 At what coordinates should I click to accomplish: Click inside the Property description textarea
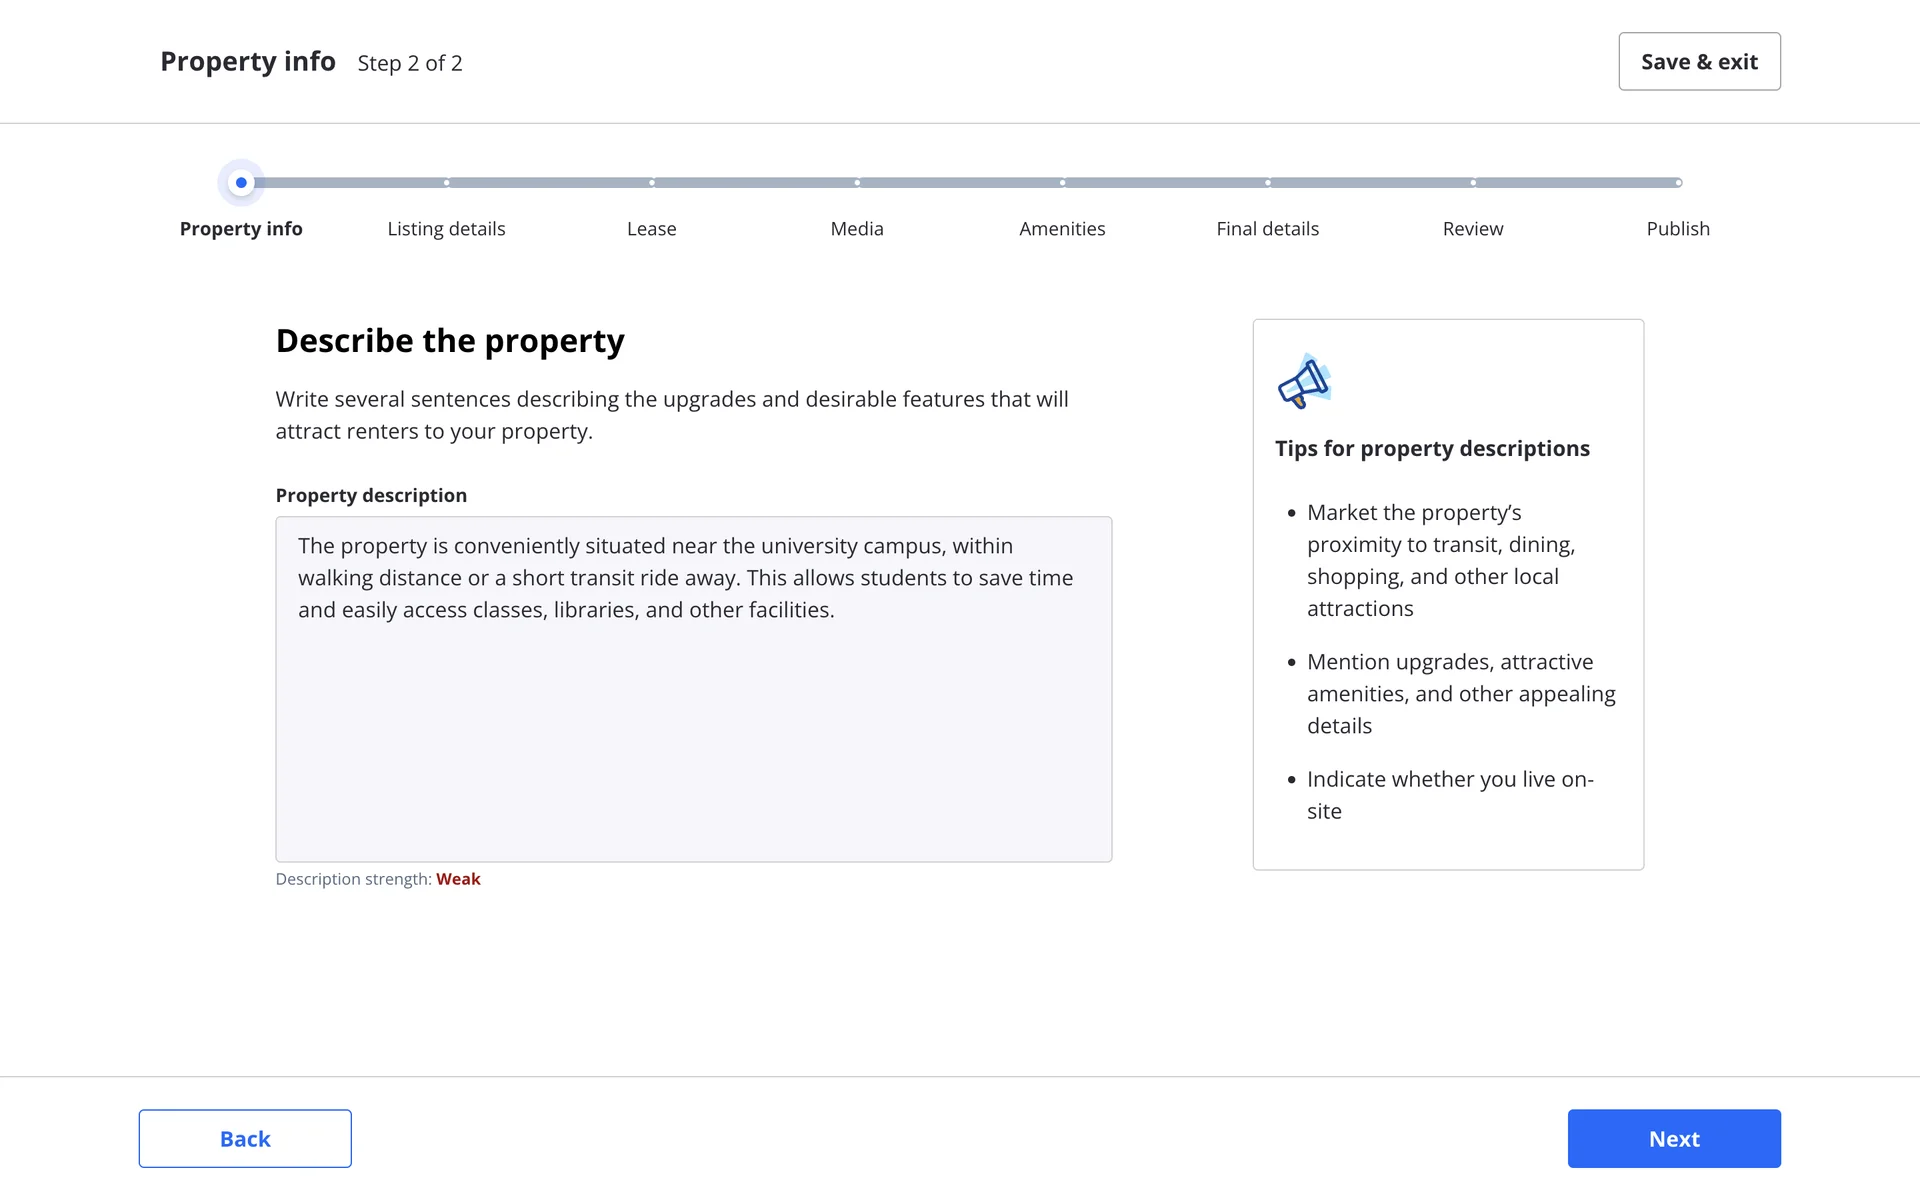(x=693, y=720)
